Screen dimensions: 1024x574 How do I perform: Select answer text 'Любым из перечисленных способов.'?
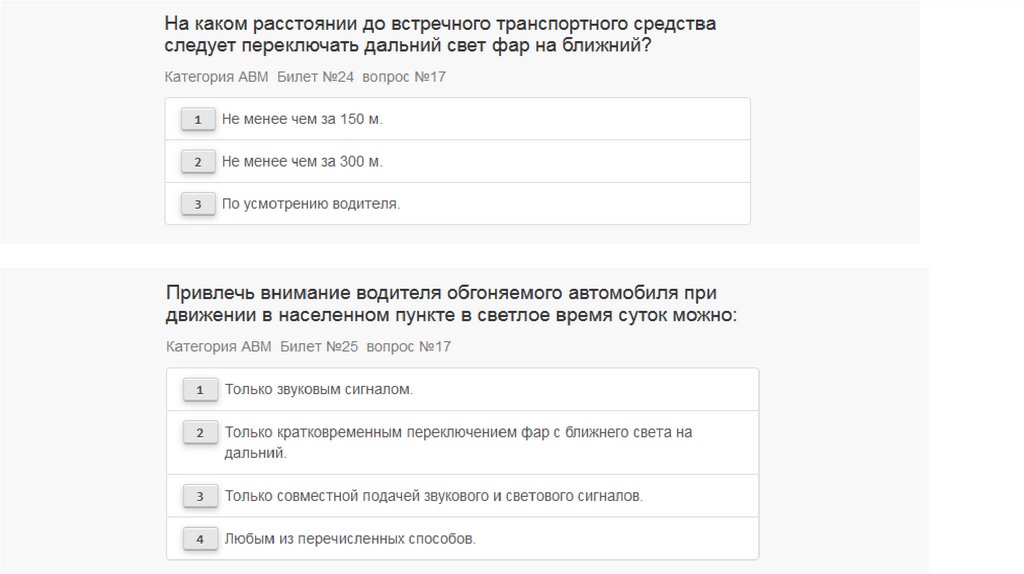(350, 539)
